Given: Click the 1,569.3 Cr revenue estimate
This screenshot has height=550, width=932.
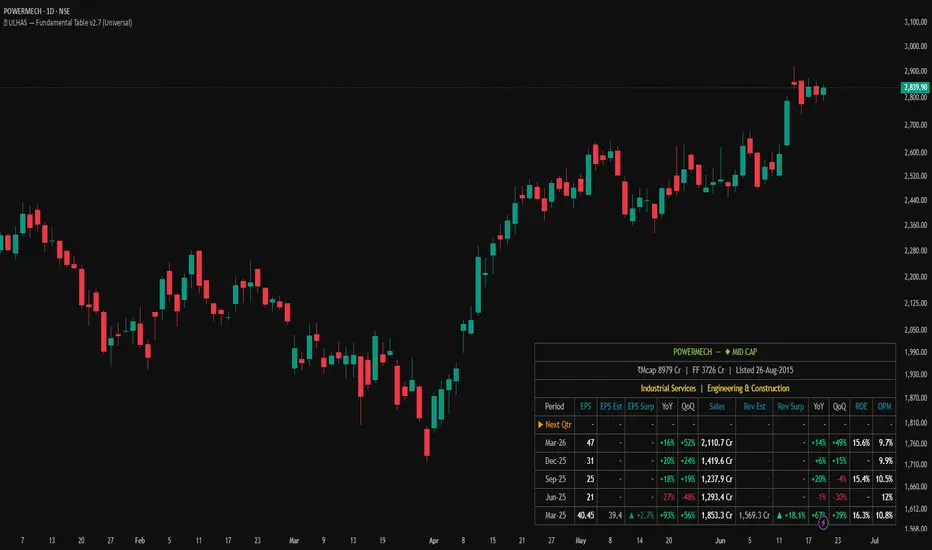Looking at the screenshot, I should tap(754, 516).
